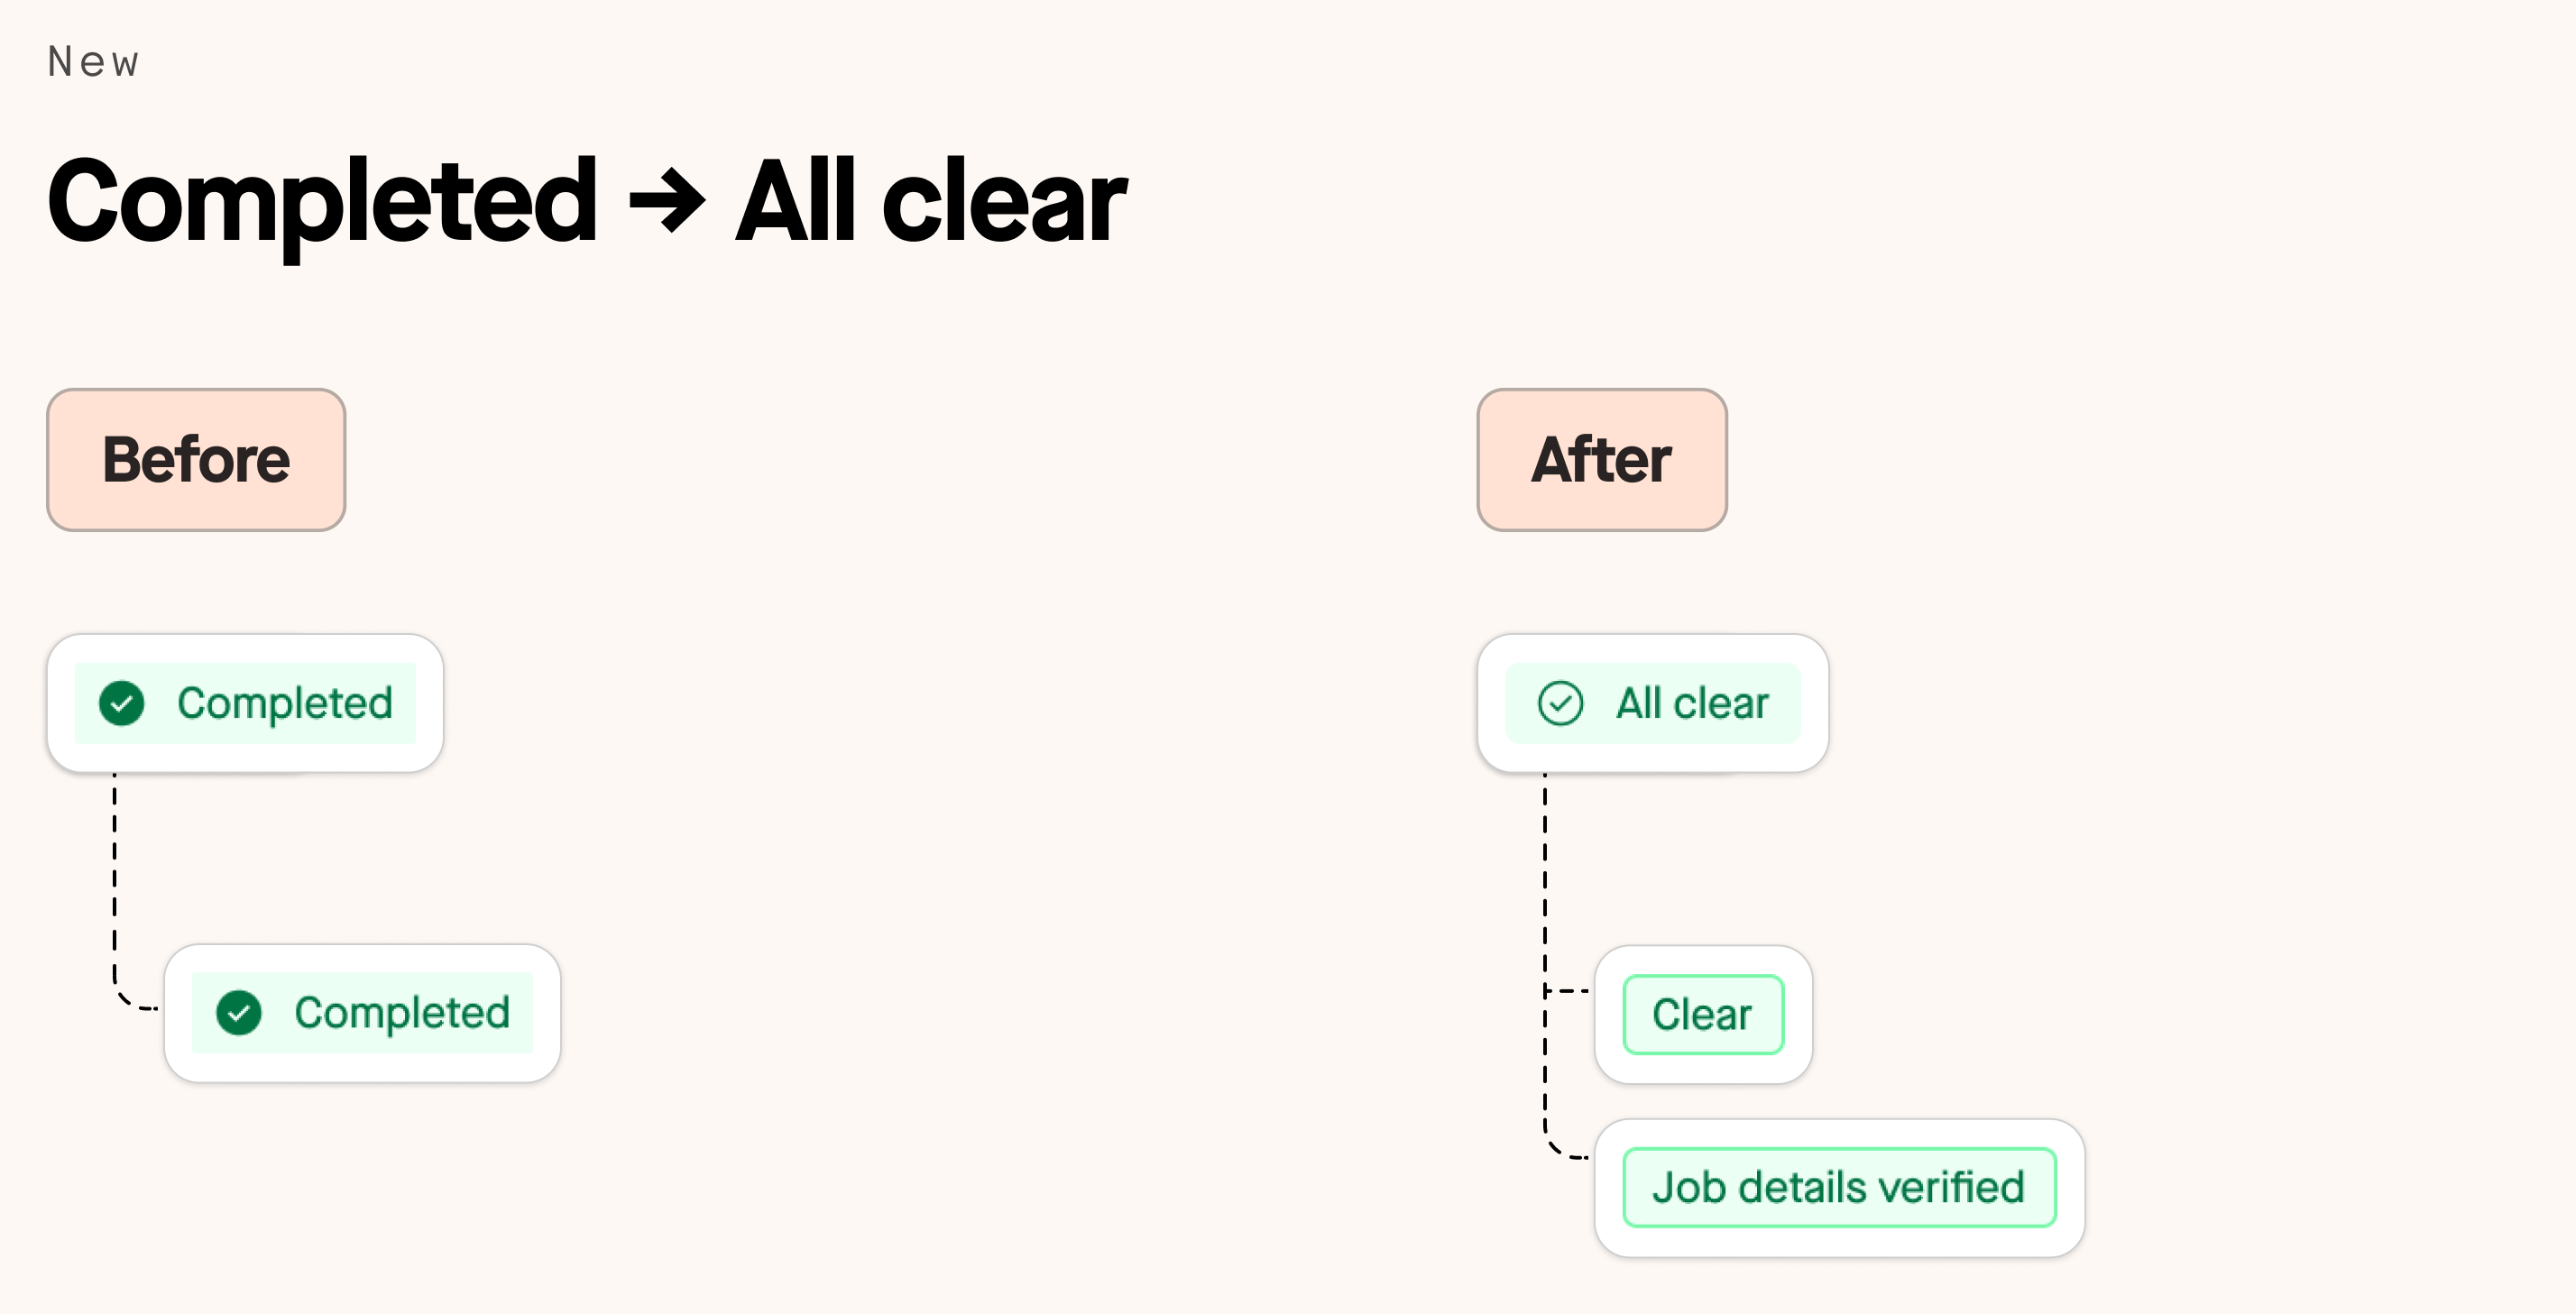
Task: Select the After label
Action: pos(1602,460)
